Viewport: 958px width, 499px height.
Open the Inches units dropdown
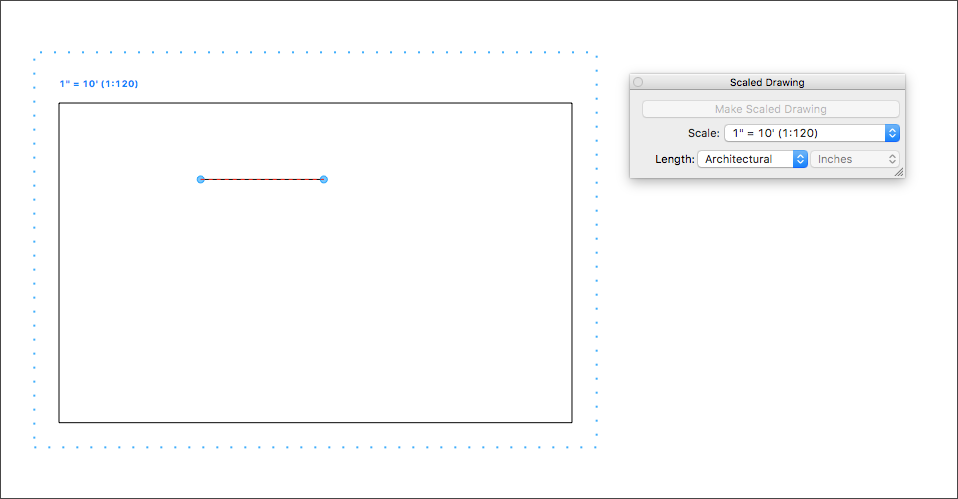pos(854,159)
